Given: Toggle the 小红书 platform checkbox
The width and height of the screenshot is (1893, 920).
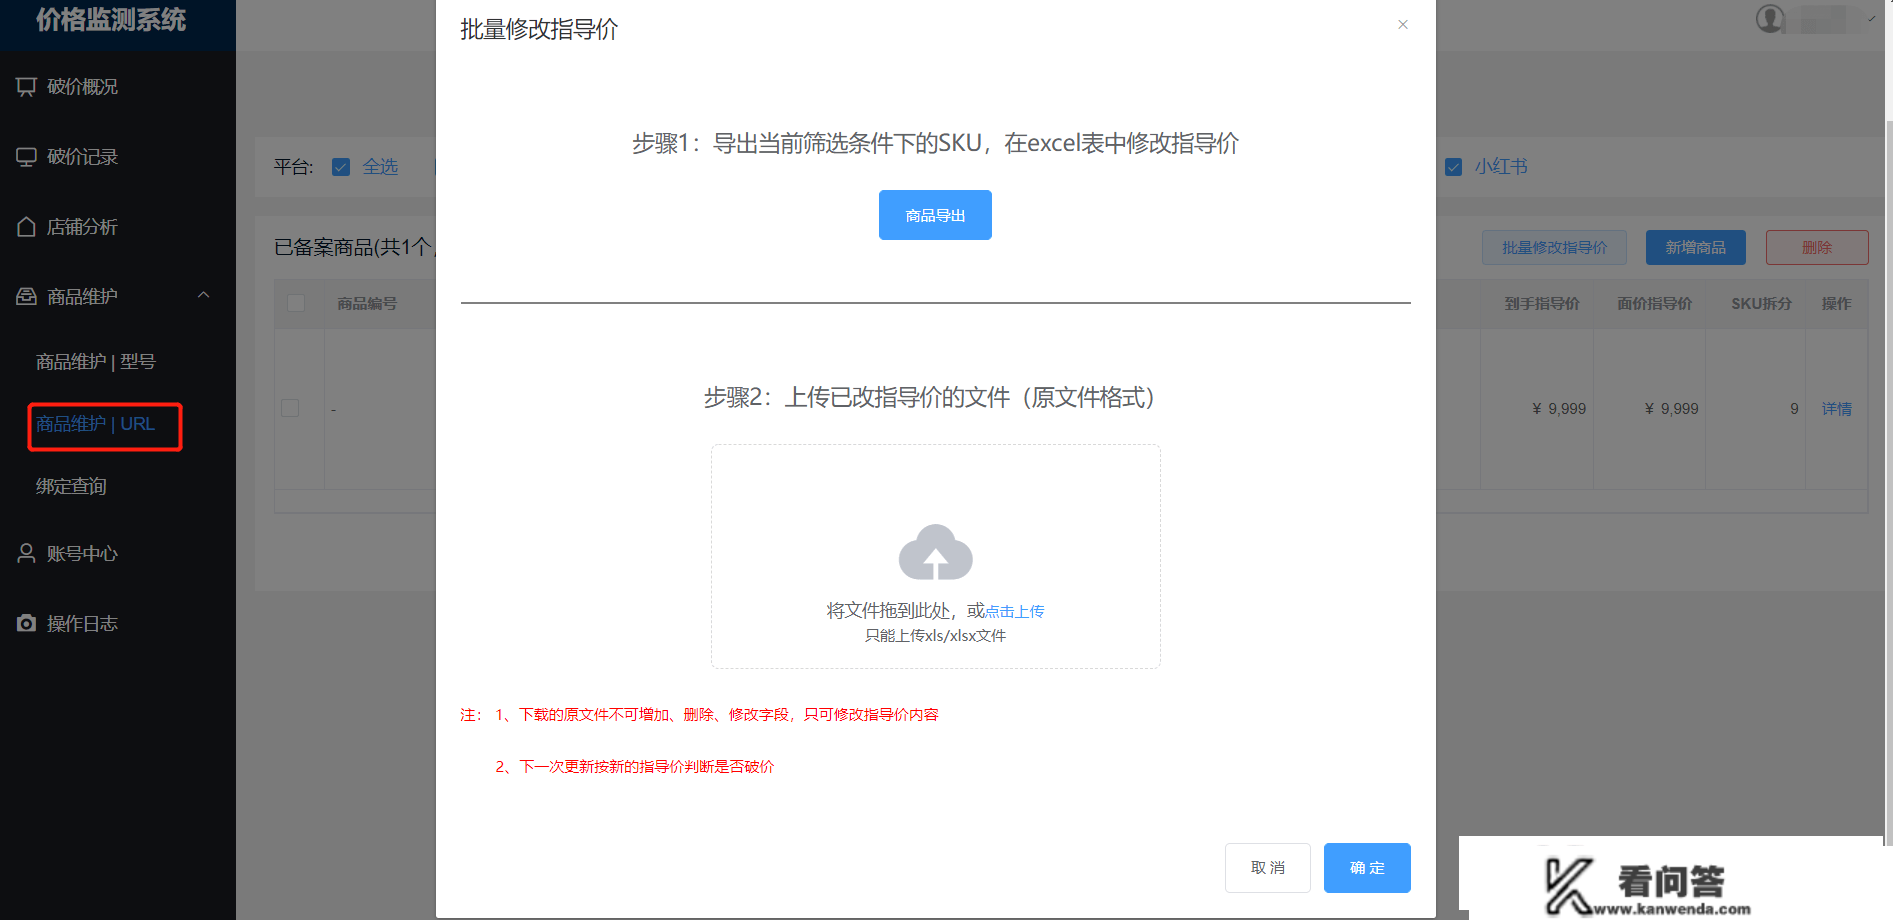Looking at the screenshot, I should click(1453, 167).
